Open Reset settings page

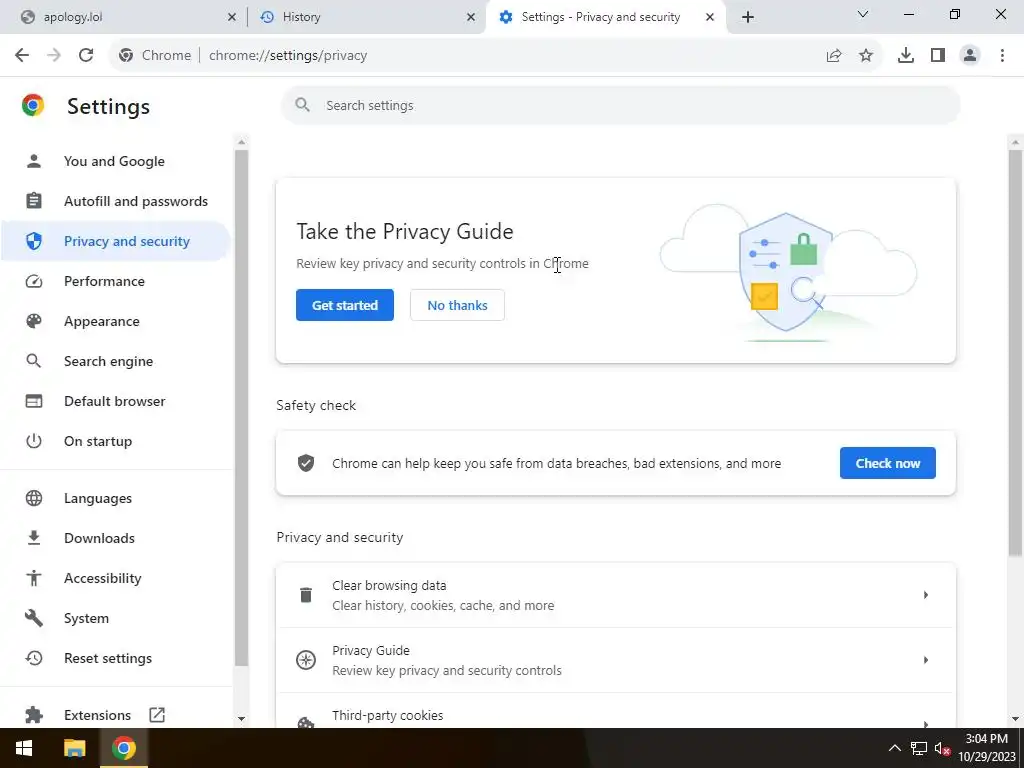(x=114, y=658)
